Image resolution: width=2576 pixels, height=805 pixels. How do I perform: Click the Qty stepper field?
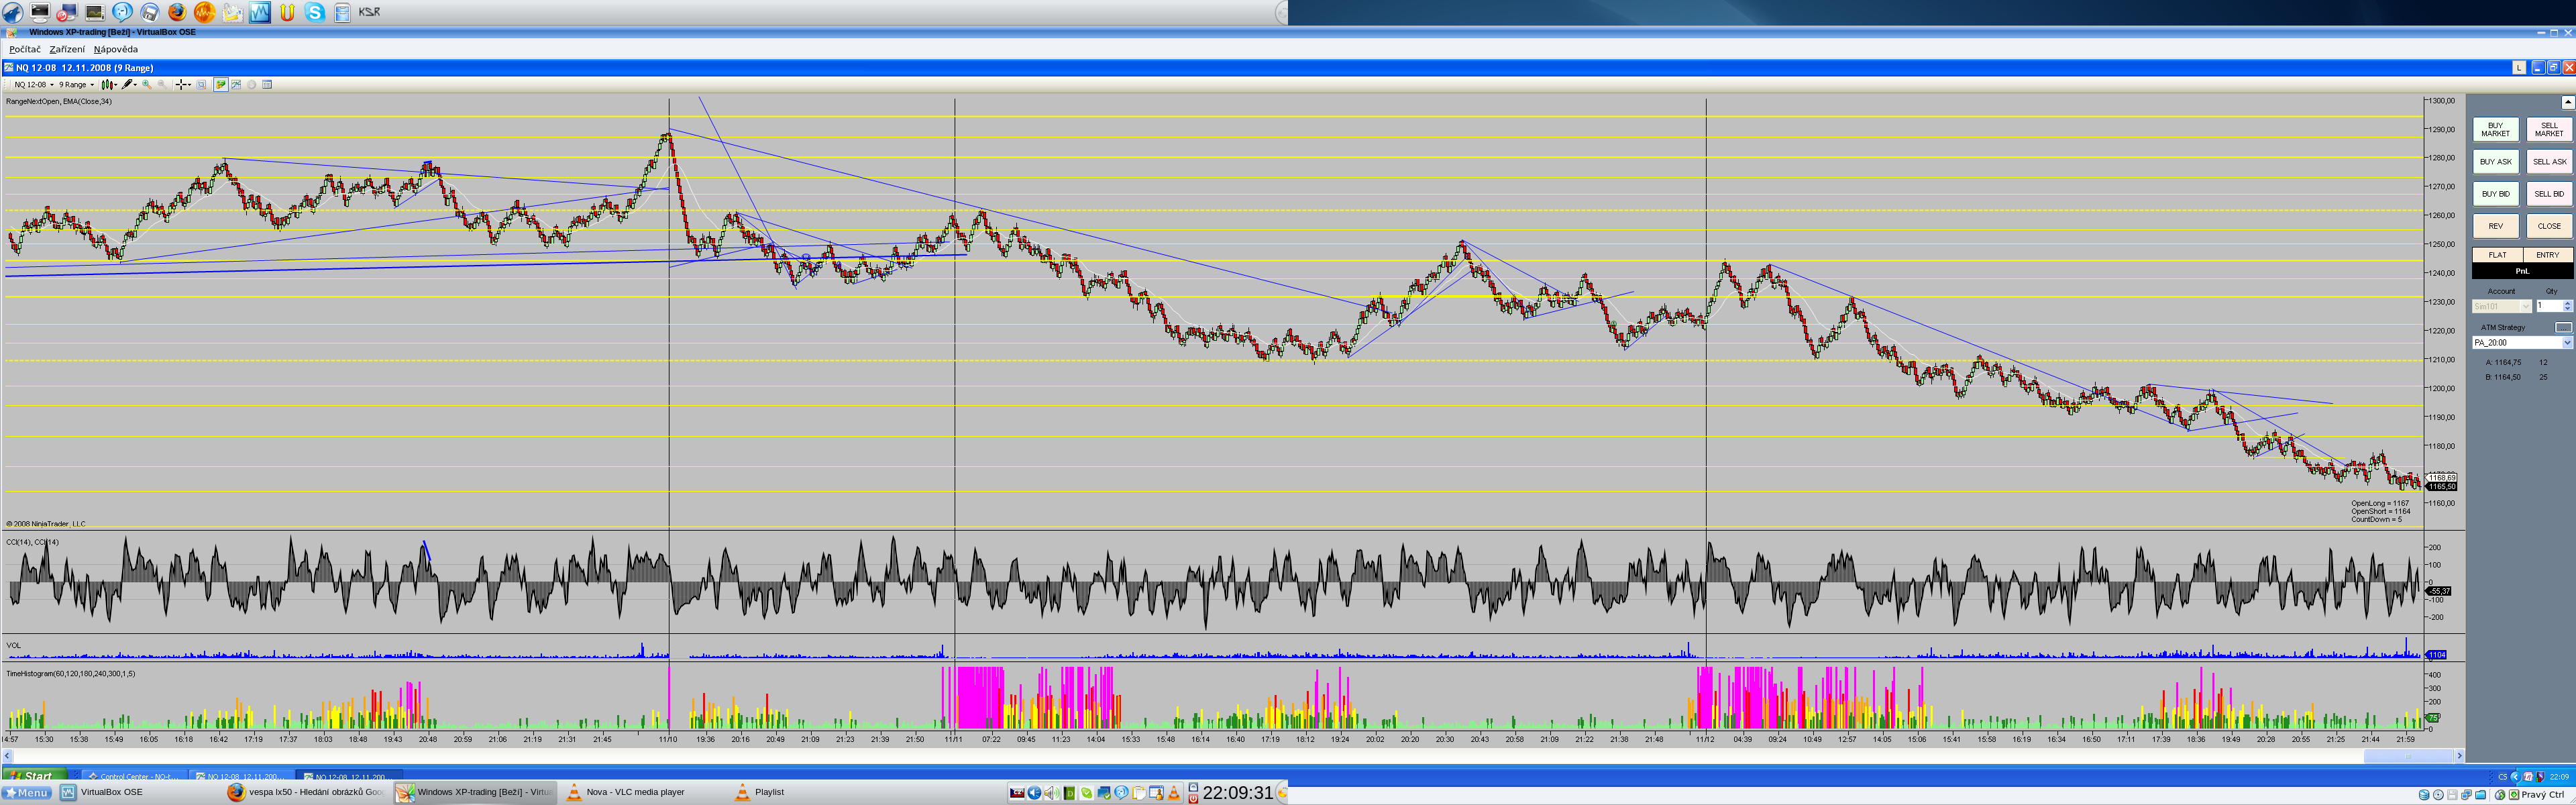[x=2549, y=306]
